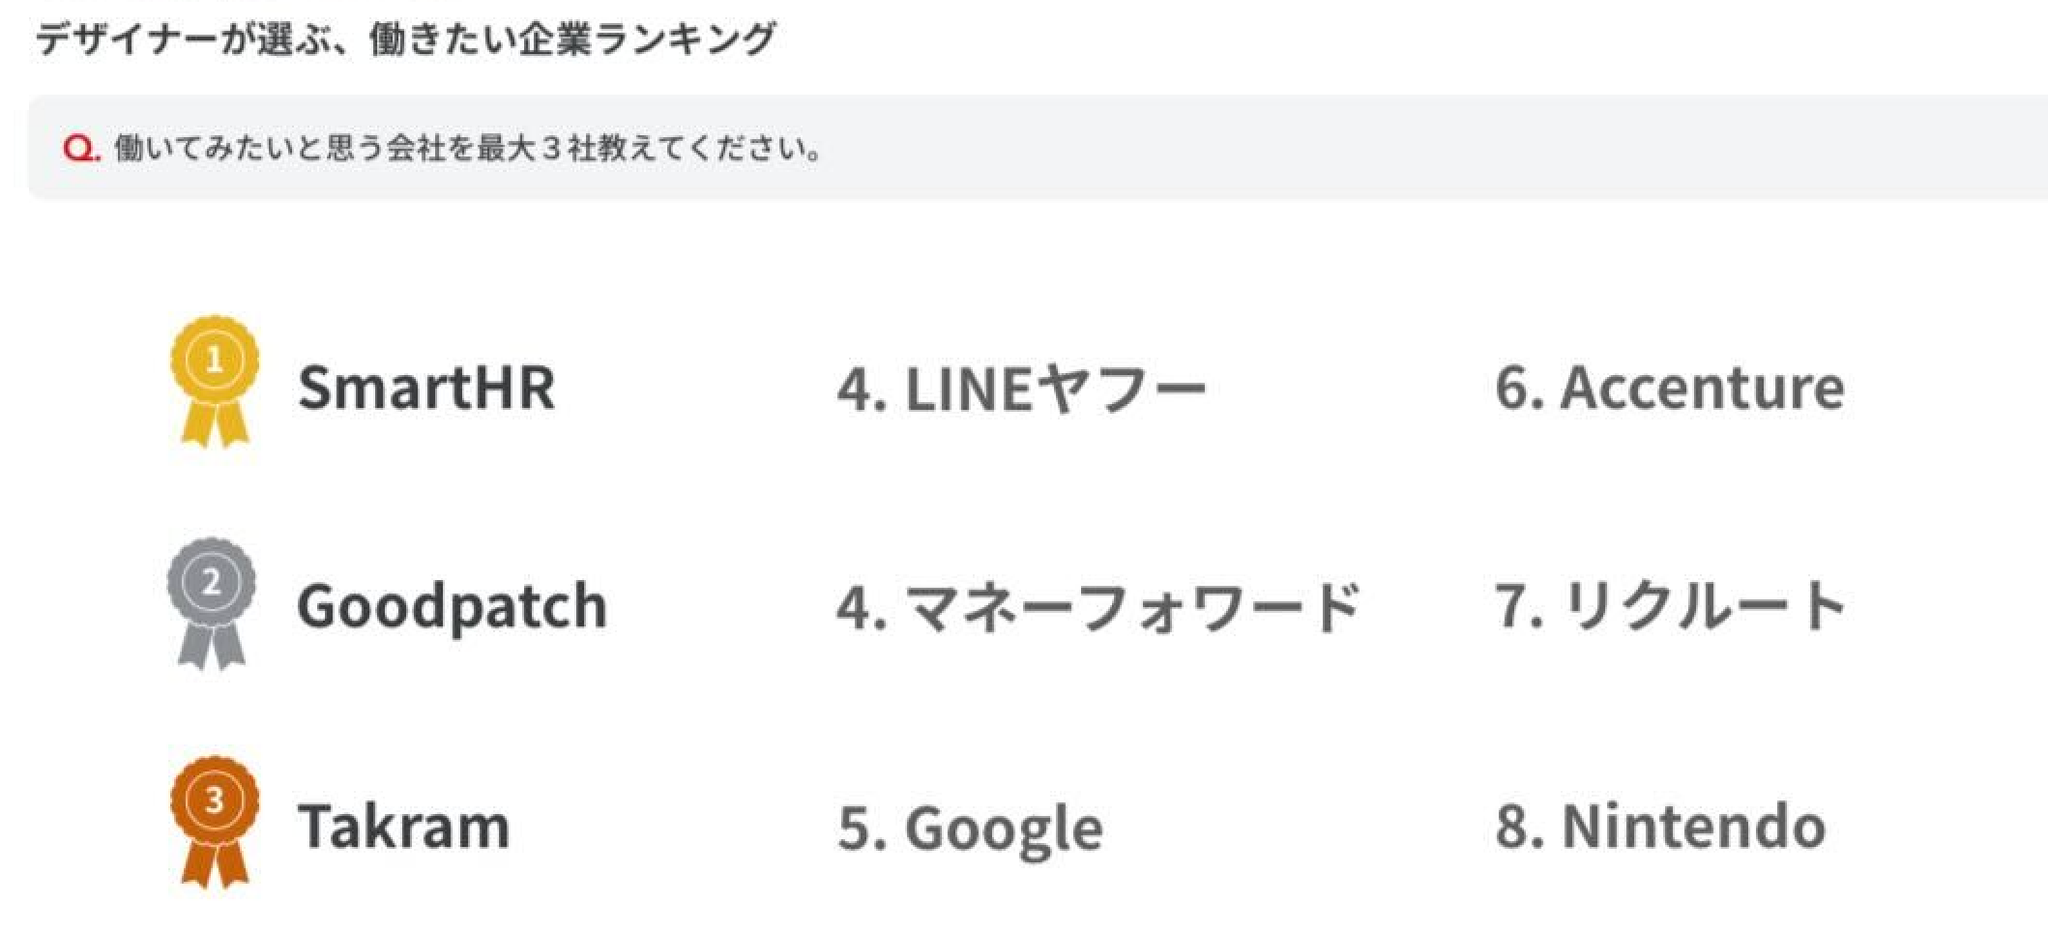The image size is (2048, 928).
Task: Click the ranking title デザイナーが選ぶ heading
Action: coord(405,40)
